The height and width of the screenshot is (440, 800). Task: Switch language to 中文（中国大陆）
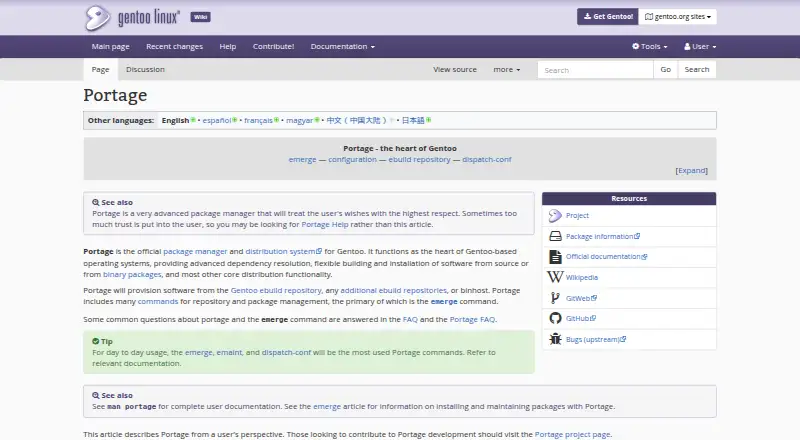click(x=357, y=120)
